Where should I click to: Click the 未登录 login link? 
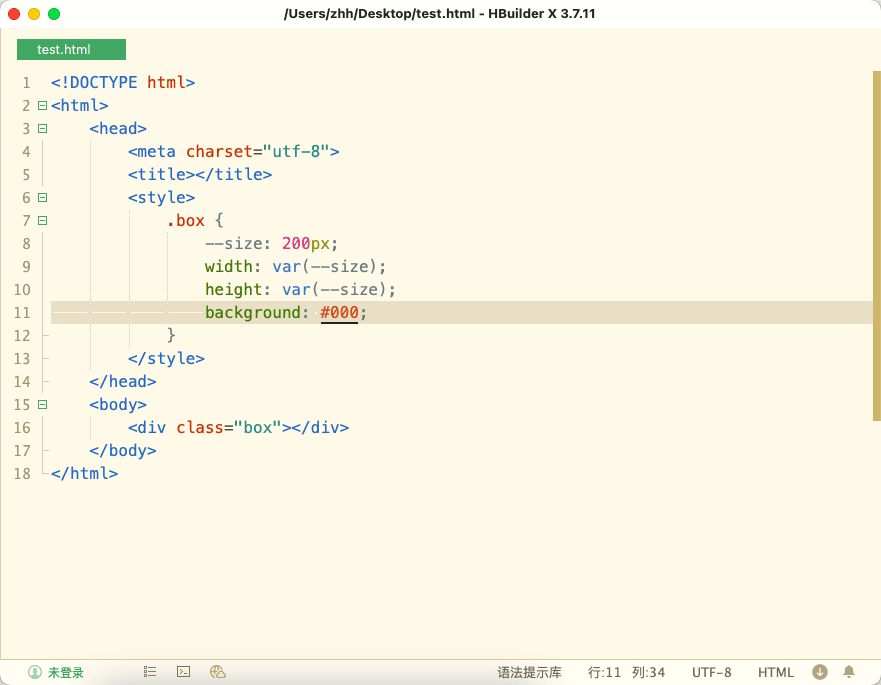pos(66,672)
